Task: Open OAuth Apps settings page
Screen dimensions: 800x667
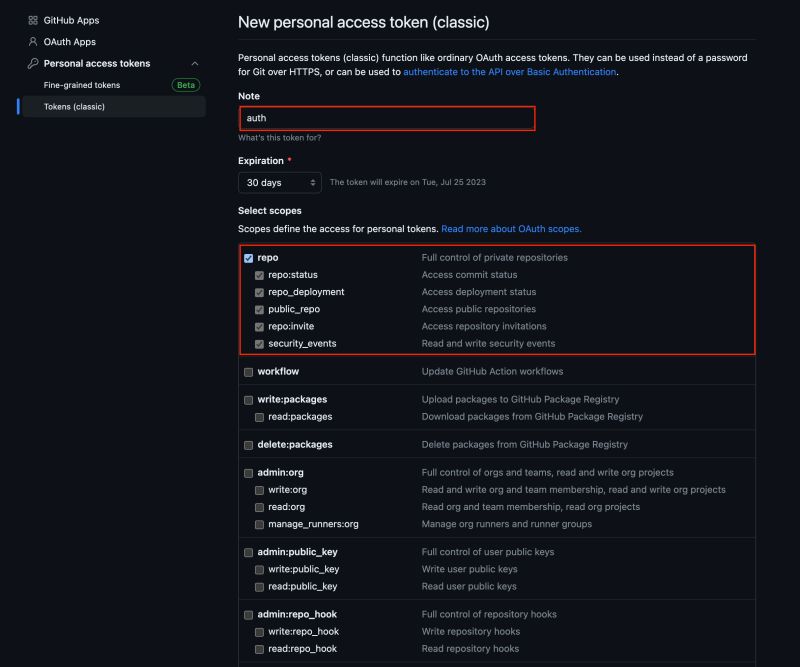Action: 70,42
